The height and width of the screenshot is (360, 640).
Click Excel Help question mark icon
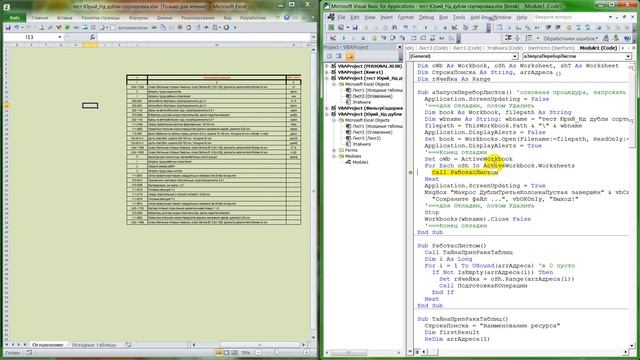click(287, 18)
